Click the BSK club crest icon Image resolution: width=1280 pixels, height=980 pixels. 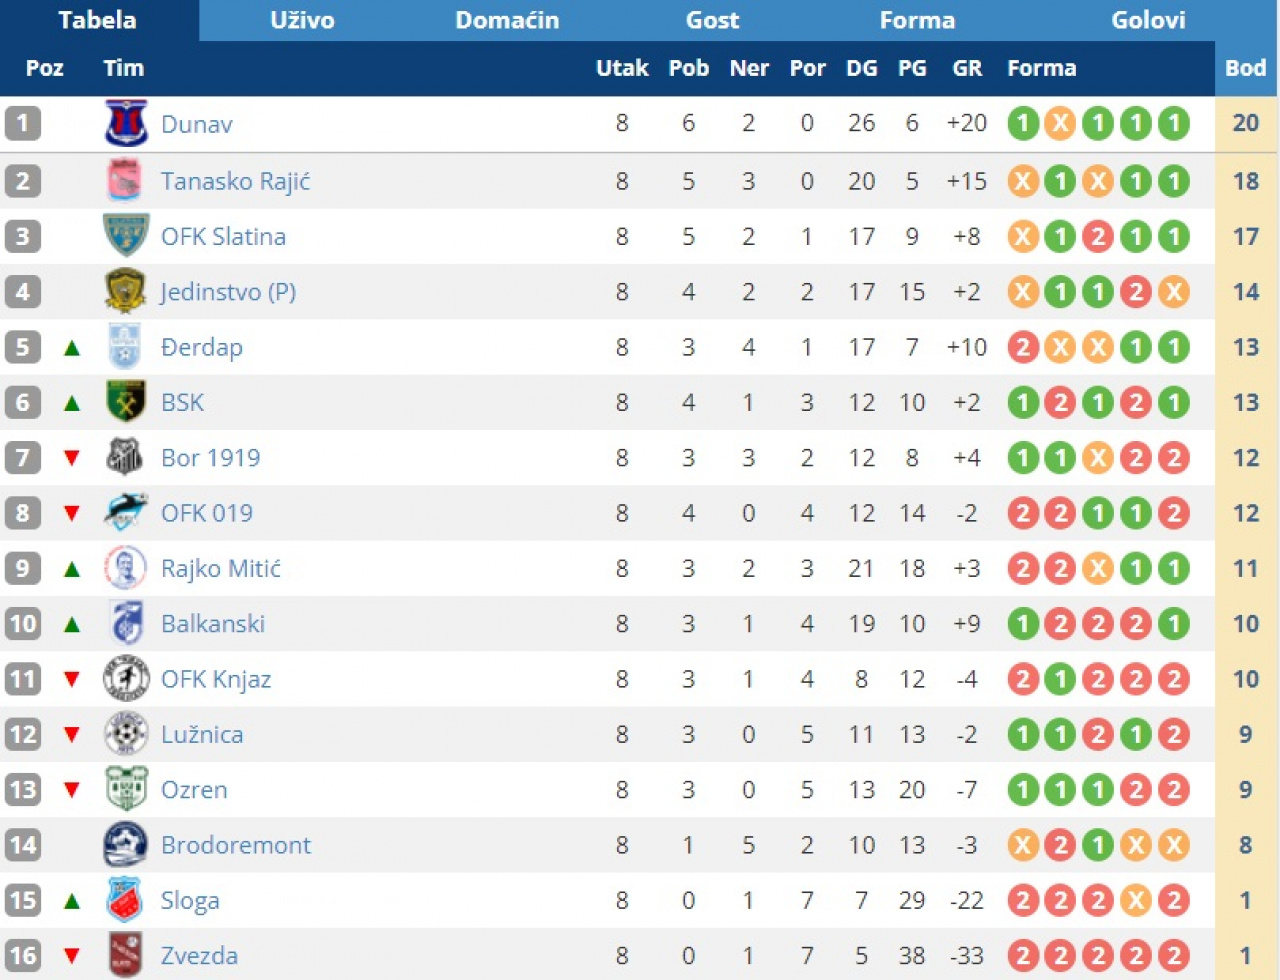click(x=126, y=402)
